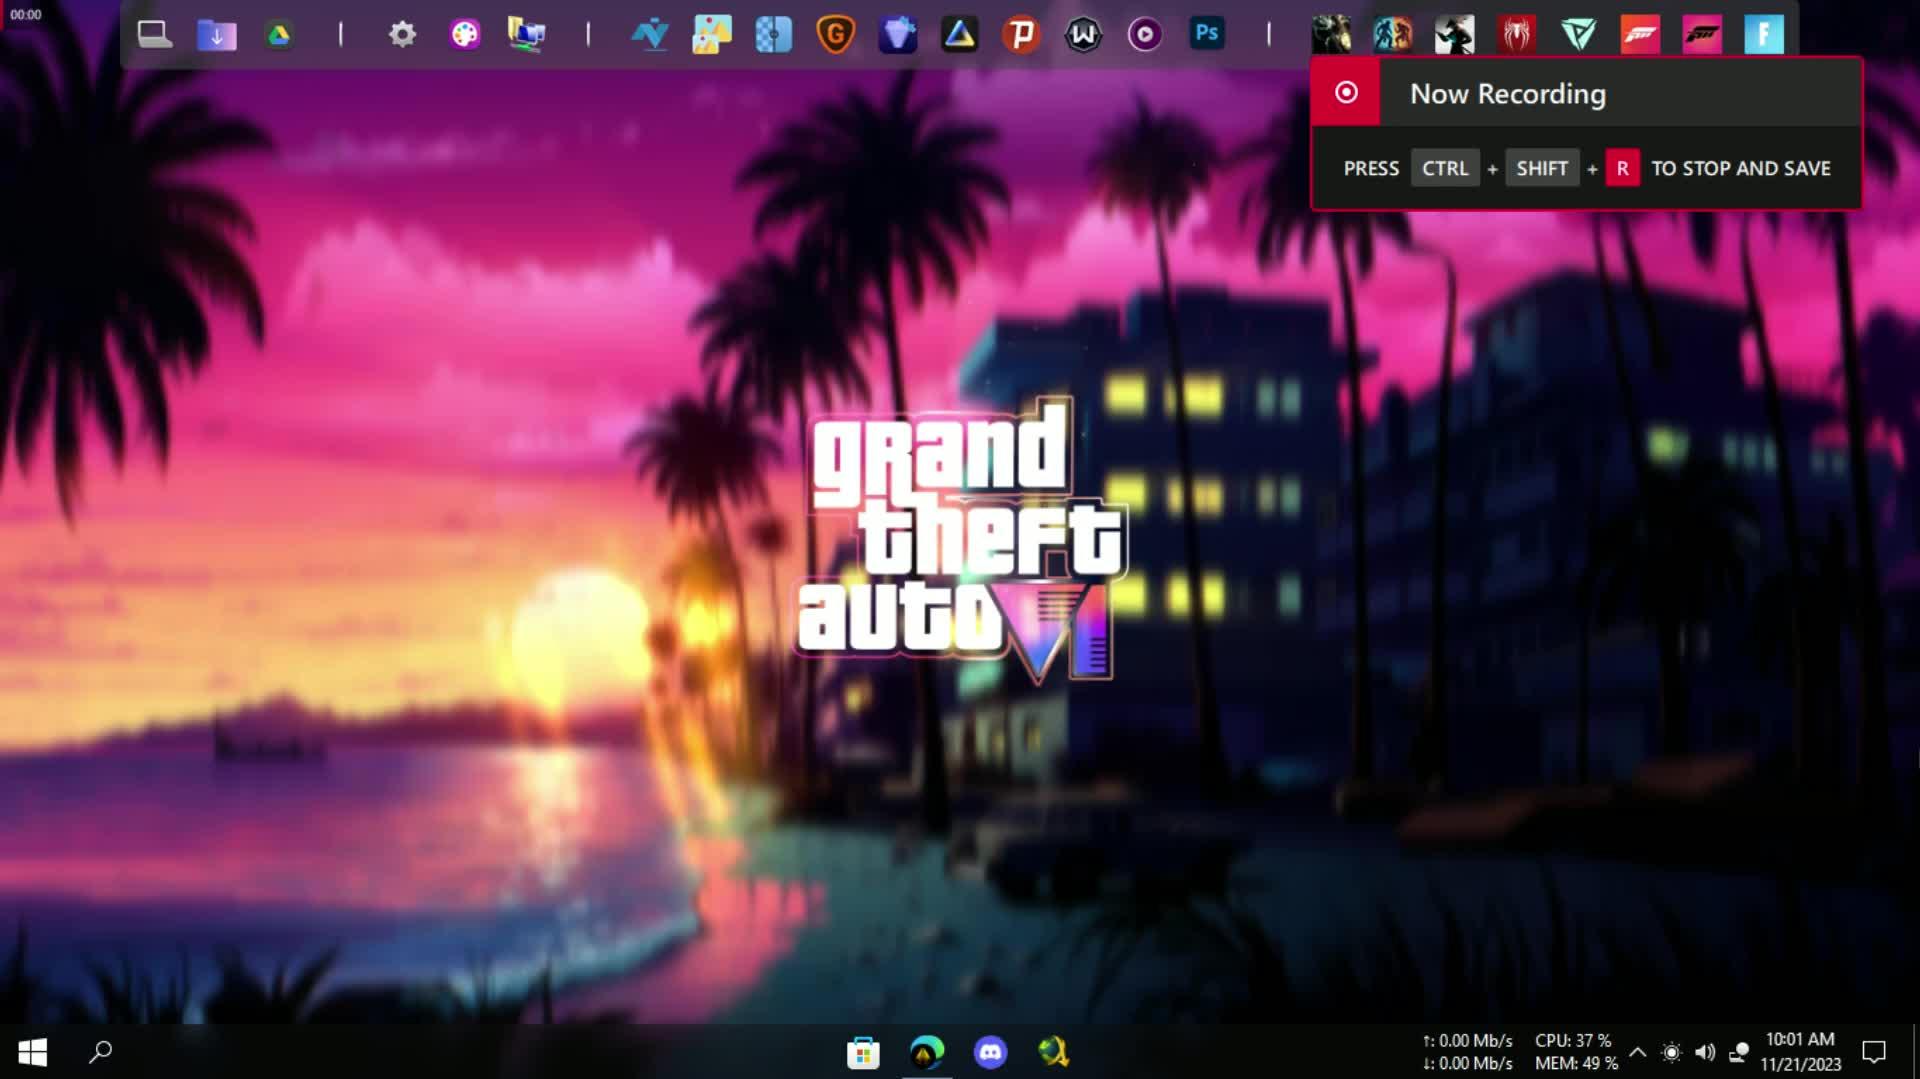Open the volume speaker control

pyautogui.click(x=1705, y=1052)
